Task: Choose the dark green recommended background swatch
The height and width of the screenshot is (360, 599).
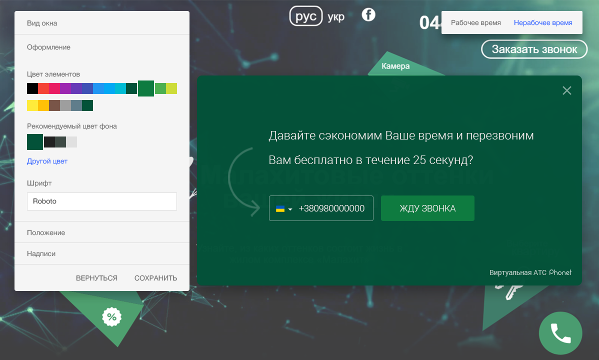Action: point(35,142)
